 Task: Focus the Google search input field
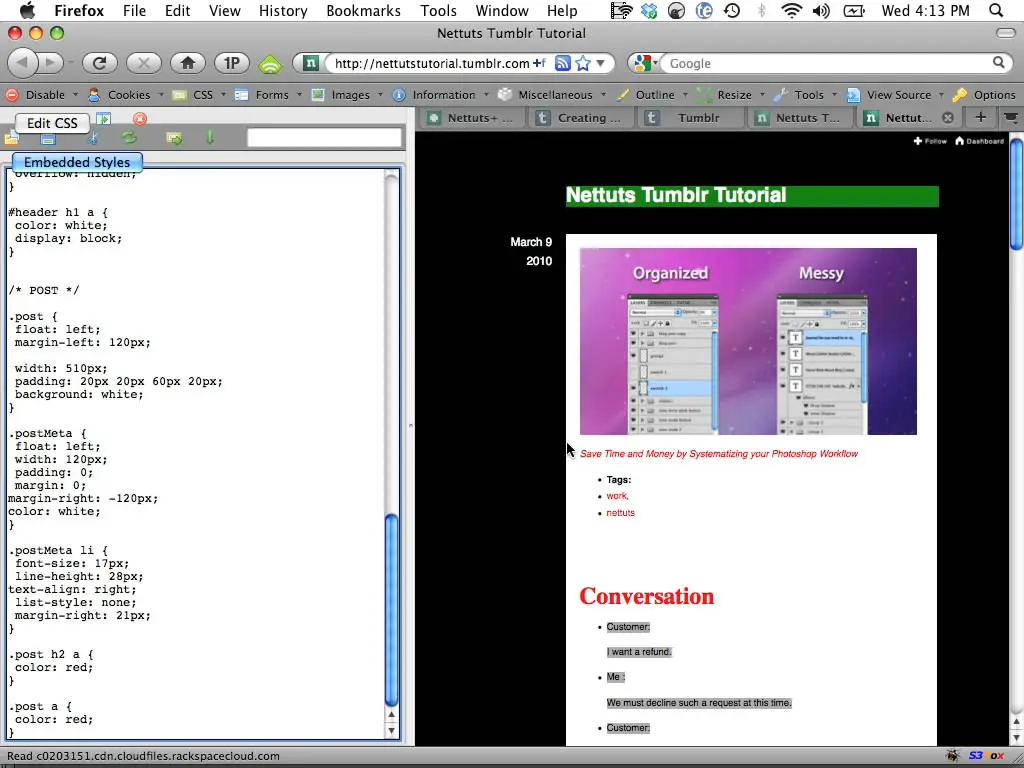coord(827,63)
